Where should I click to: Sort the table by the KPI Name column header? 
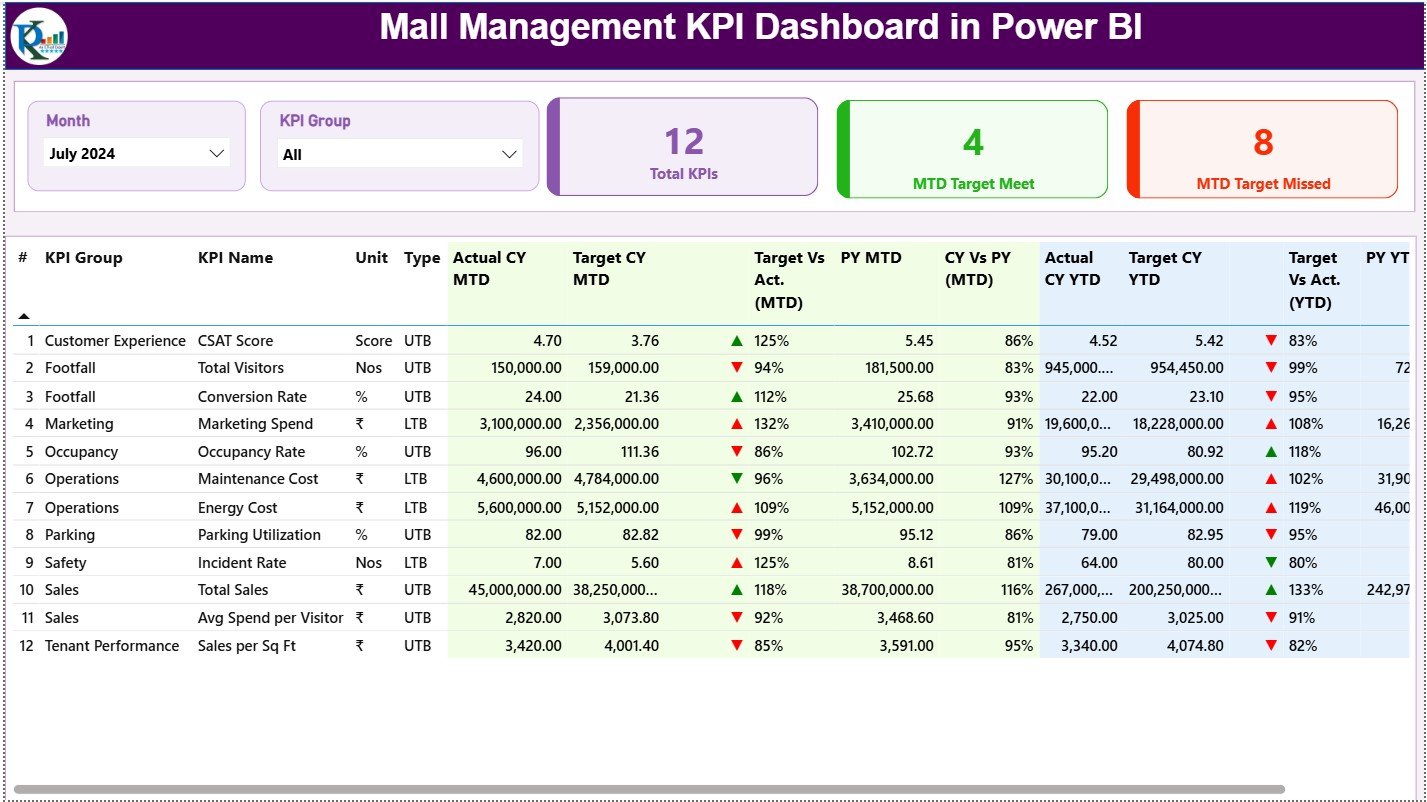(233, 257)
